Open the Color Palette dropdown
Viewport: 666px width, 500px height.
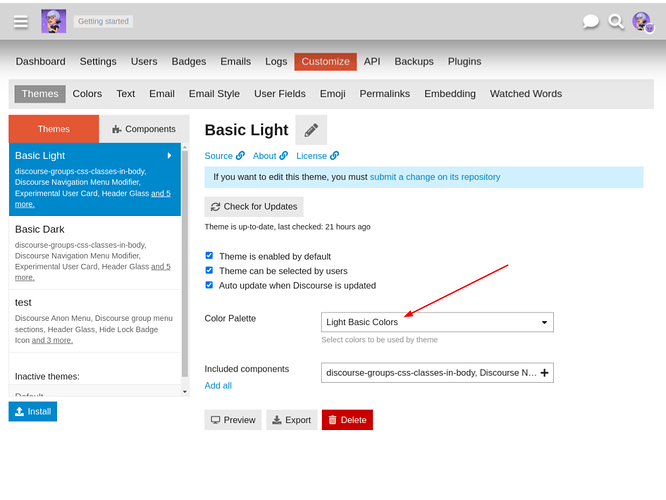(437, 322)
